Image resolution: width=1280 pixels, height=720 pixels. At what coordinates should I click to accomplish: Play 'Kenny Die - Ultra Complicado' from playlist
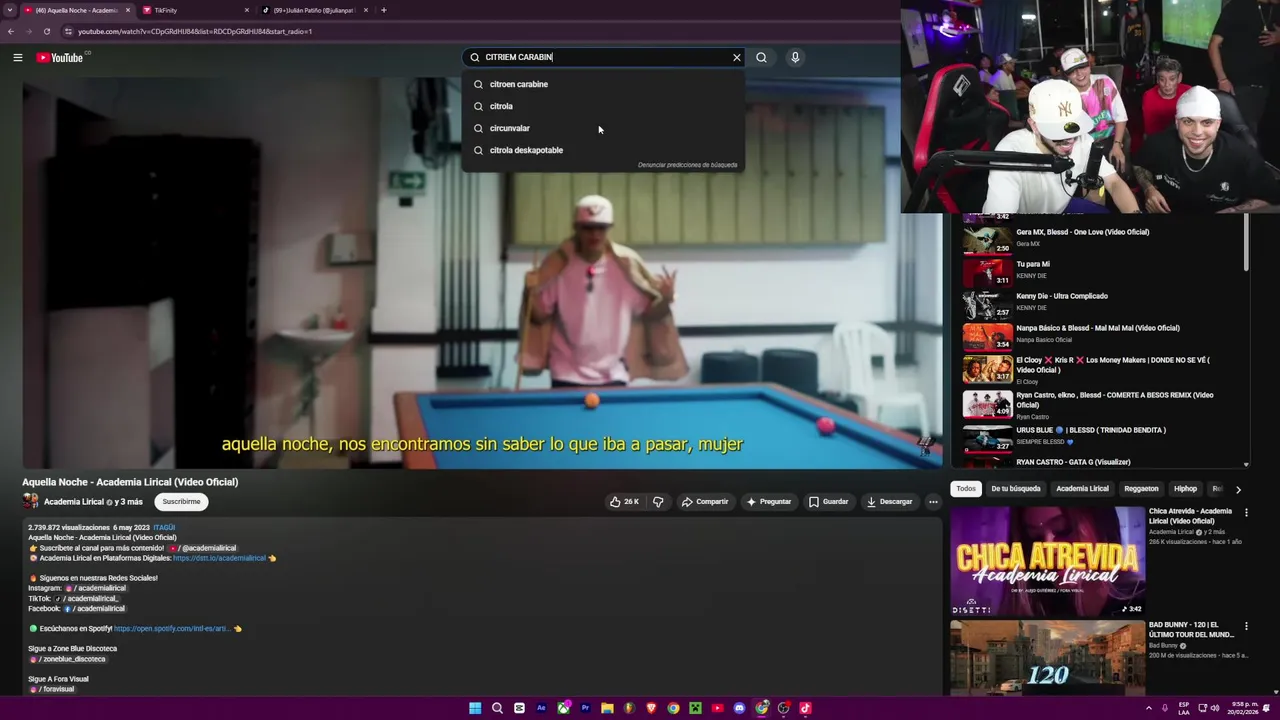coord(1100,302)
